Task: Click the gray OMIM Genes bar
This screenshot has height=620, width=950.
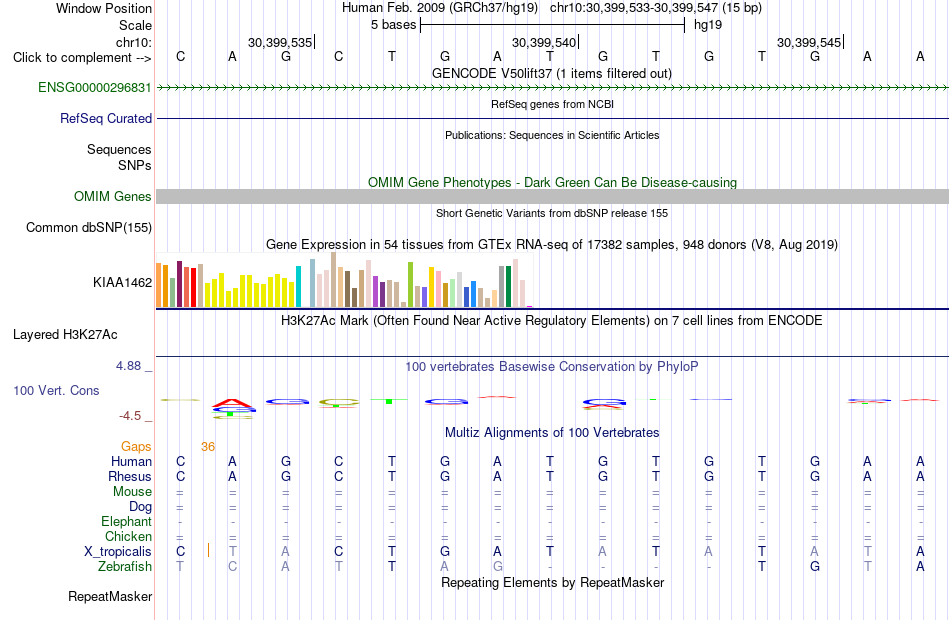Action: click(x=553, y=196)
